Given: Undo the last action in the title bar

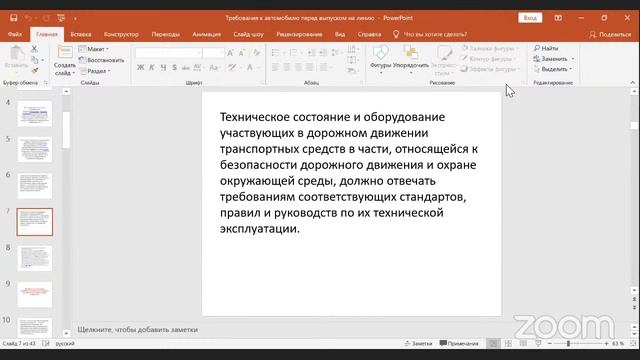Looking at the screenshot, I should click(28, 18).
